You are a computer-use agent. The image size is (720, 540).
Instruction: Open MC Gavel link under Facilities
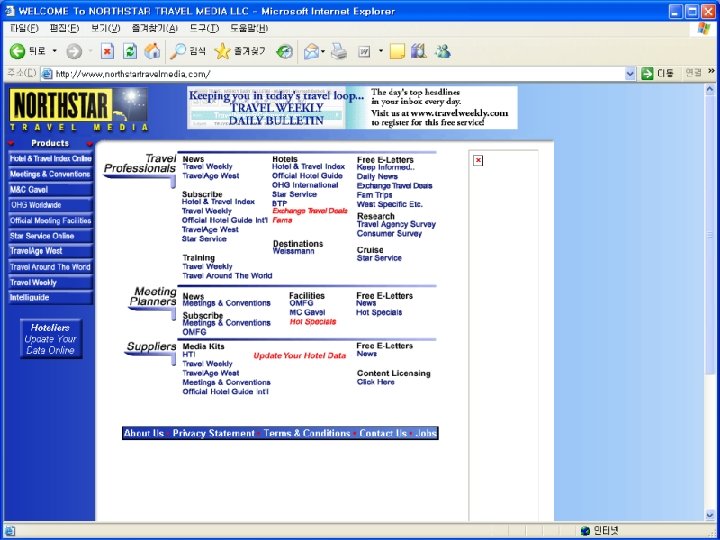point(307,312)
